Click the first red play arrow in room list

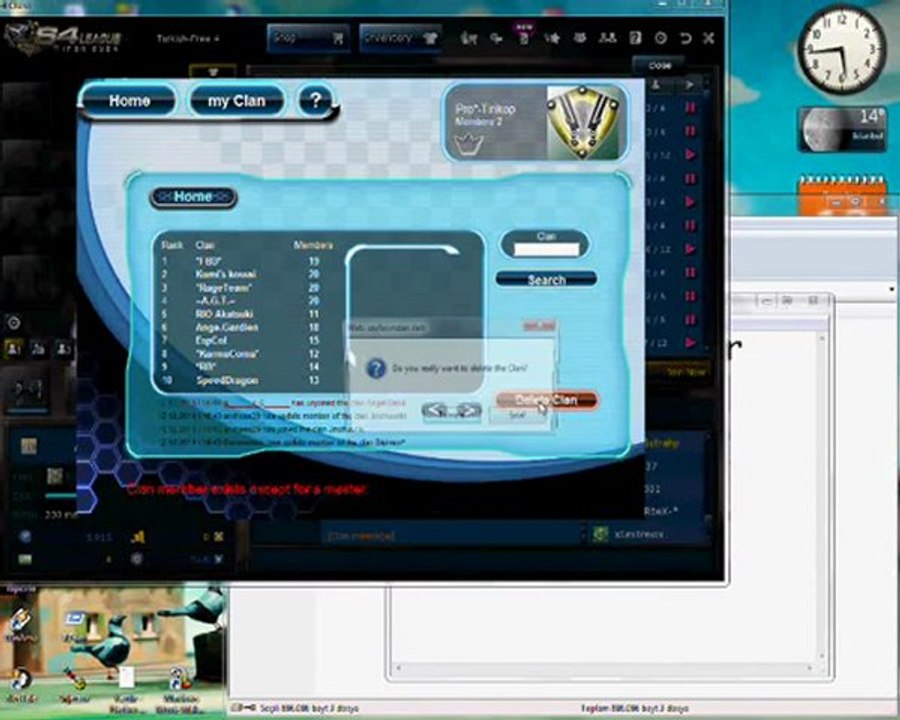[x=690, y=154]
